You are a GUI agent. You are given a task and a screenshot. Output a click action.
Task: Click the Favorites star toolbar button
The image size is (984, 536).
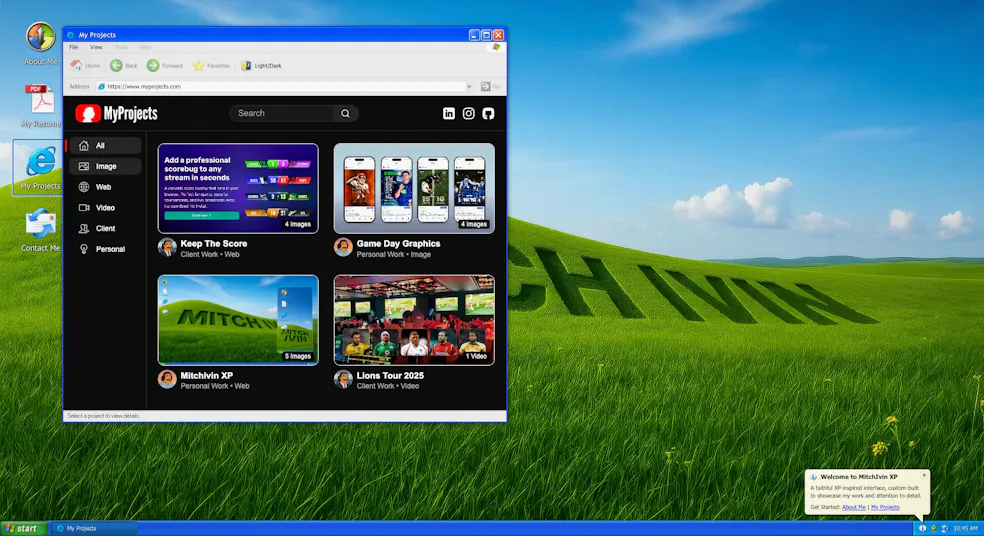(x=211, y=65)
